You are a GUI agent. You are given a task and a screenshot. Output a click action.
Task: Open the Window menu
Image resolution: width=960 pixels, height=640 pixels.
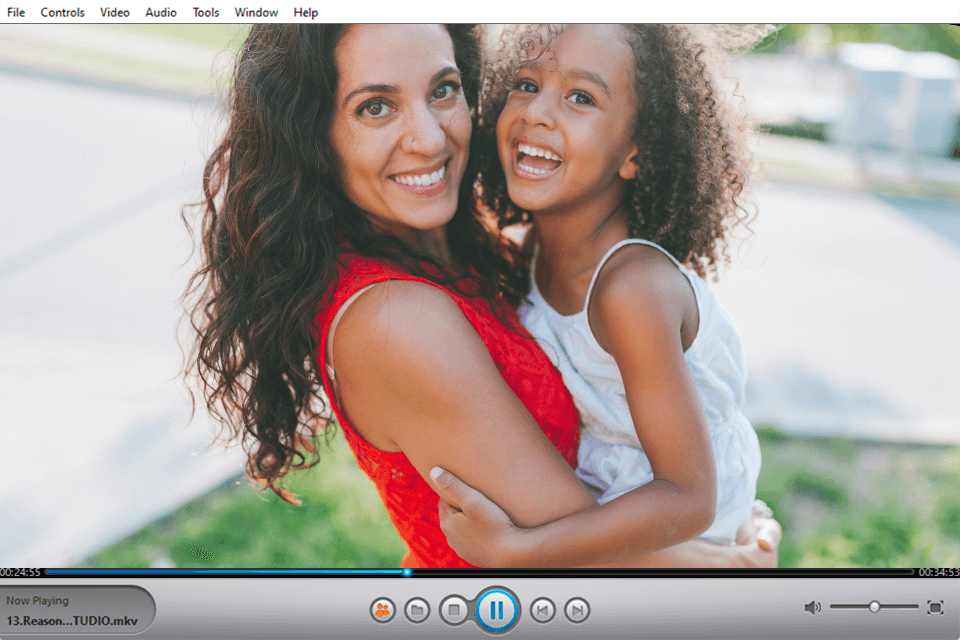[x=255, y=12]
